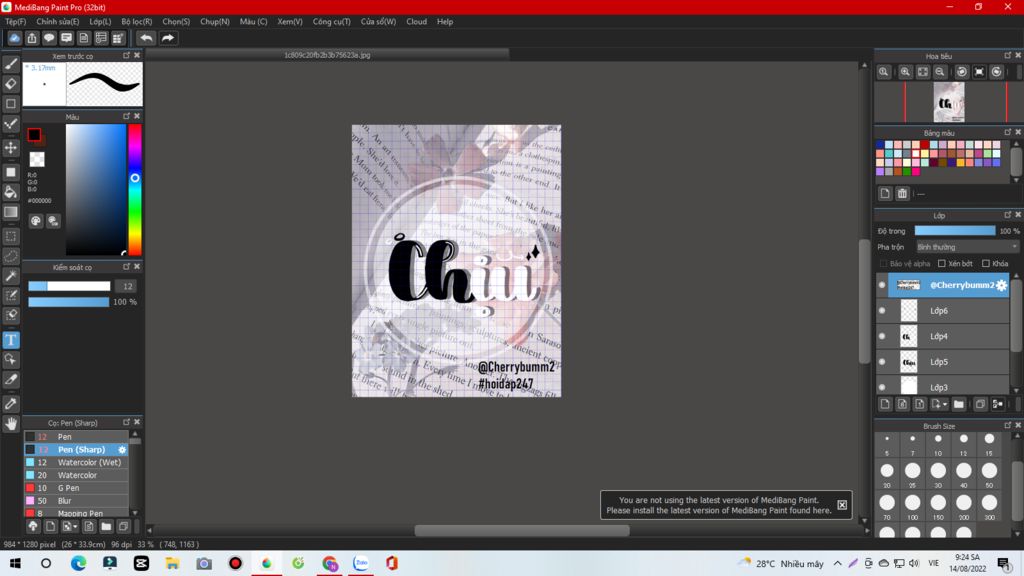The height and width of the screenshot is (576, 1024).
Task: Zoom in using navigator magnifier plus
Action: (x=905, y=72)
